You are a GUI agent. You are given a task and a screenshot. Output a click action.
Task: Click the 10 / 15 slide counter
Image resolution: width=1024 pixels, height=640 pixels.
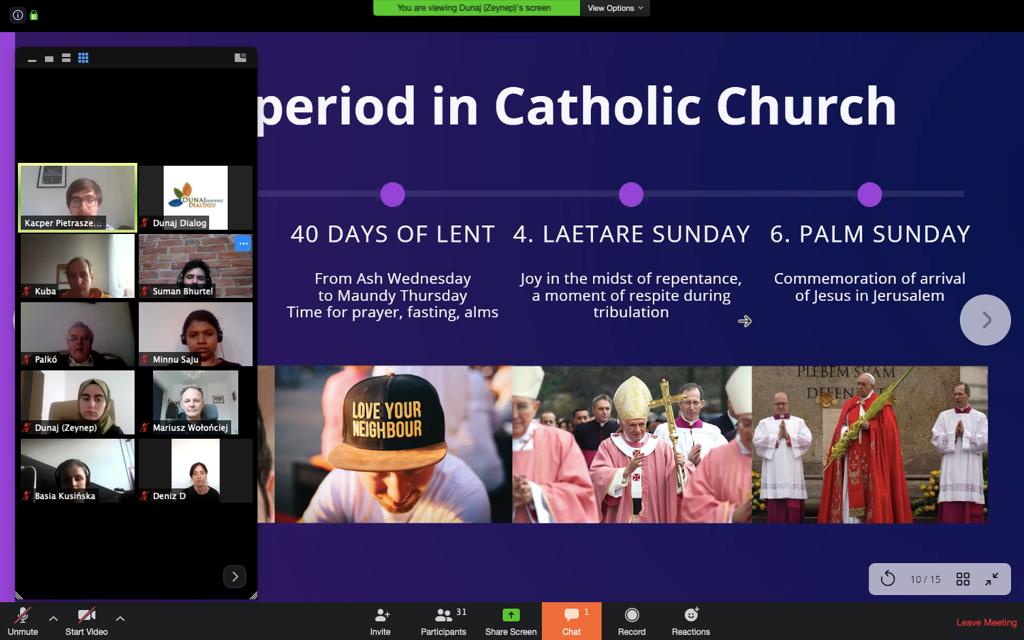(925, 579)
